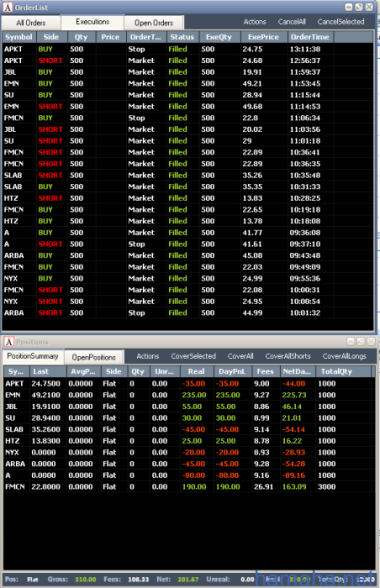Image resolution: width=380 pixels, height=588 pixels.
Task: Open the OpenPositions tab
Action: pyautogui.click(x=93, y=357)
